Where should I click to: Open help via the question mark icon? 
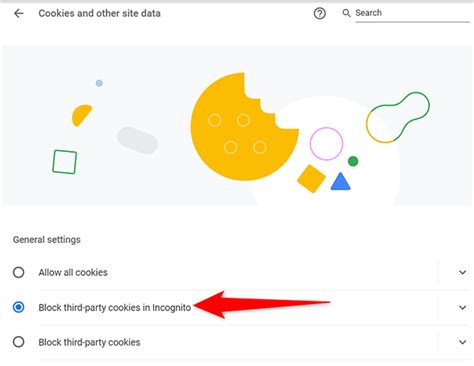[320, 13]
